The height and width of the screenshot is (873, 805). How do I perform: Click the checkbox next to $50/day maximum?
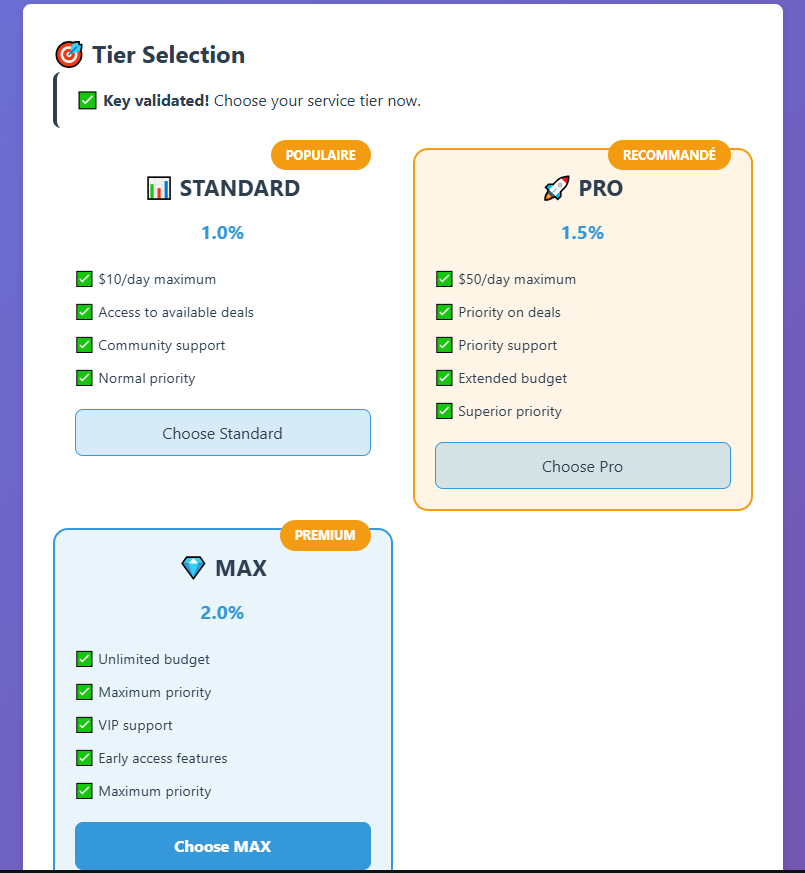coord(444,279)
